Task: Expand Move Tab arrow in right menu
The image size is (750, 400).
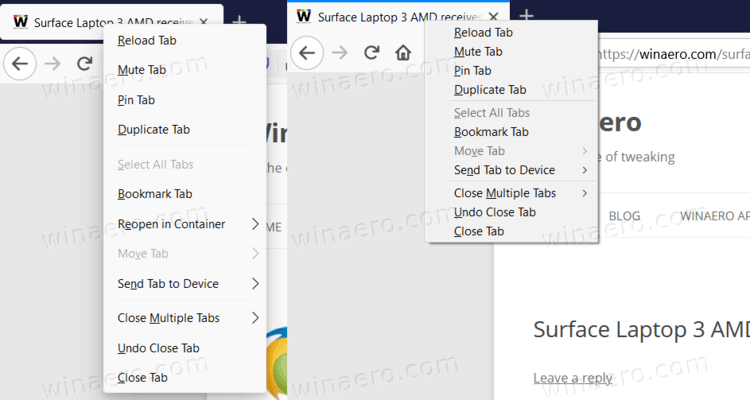Action: [585, 151]
